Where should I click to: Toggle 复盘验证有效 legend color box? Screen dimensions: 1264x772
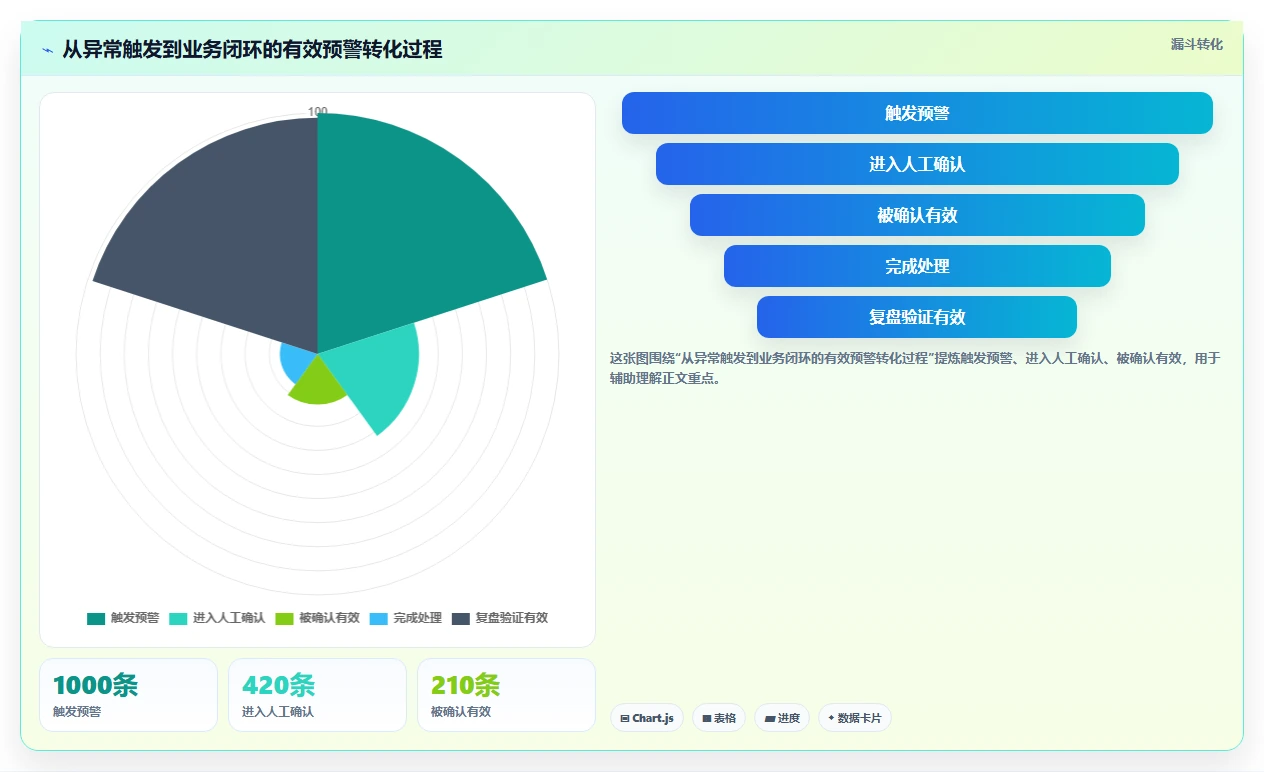click(x=460, y=618)
